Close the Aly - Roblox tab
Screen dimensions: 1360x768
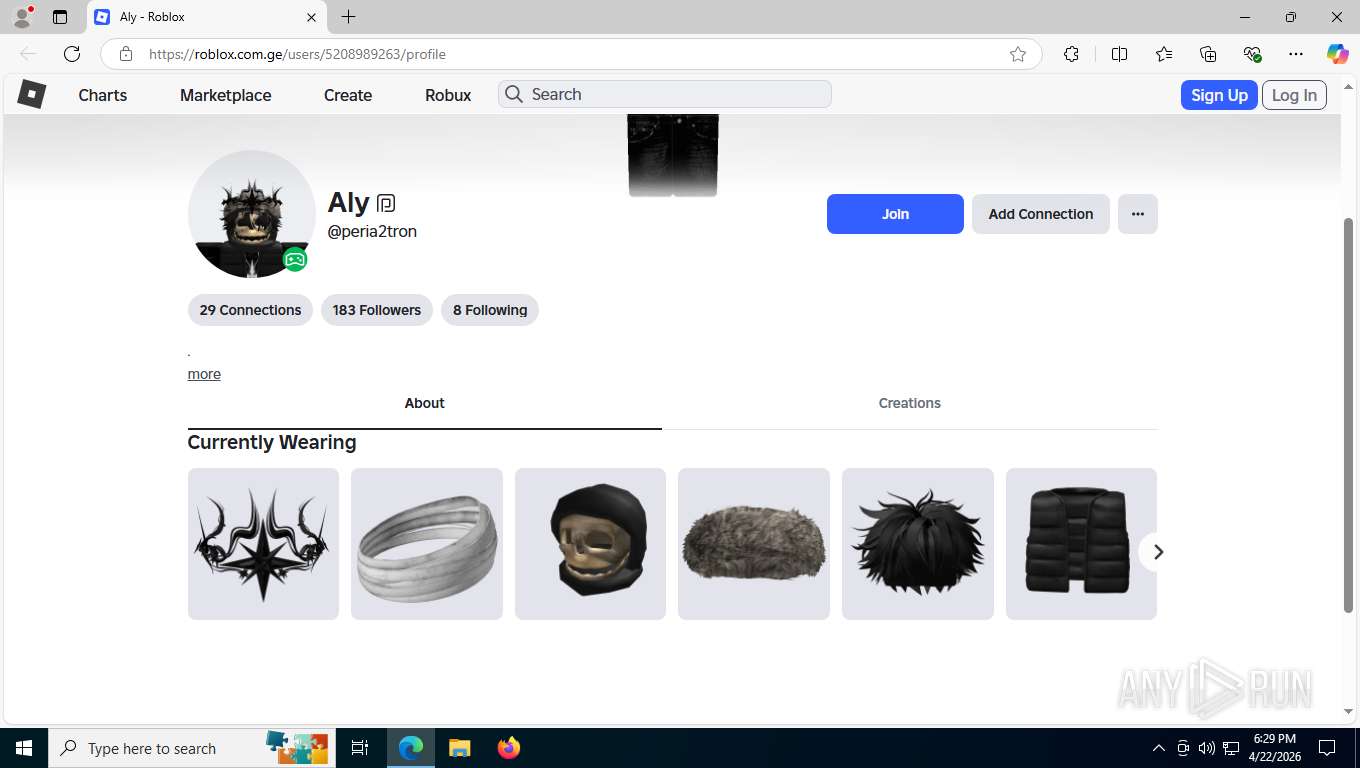click(311, 17)
